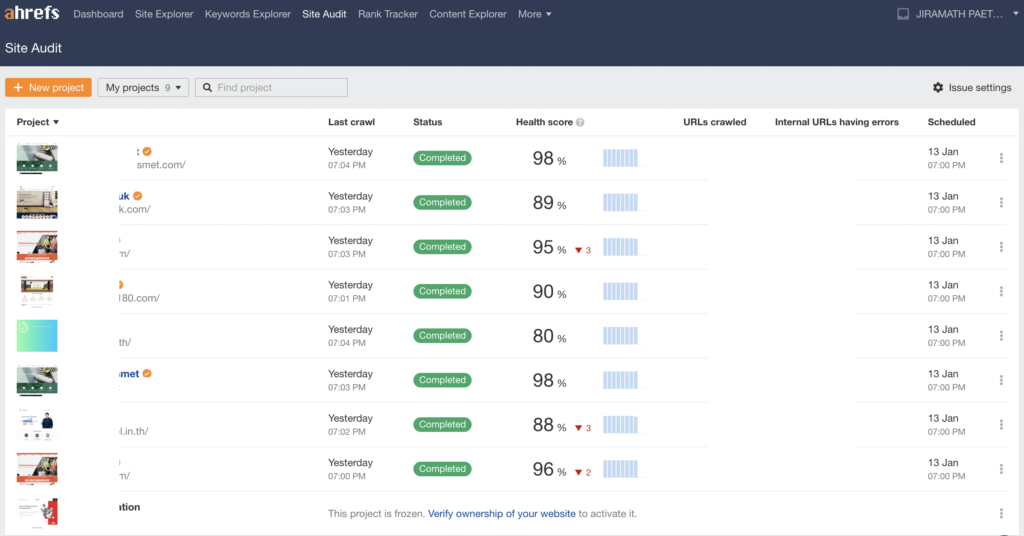The width and height of the screenshot is (1024, 536).
Task: Click the Issue settings gear icon
Action: (x=938, y=87)
